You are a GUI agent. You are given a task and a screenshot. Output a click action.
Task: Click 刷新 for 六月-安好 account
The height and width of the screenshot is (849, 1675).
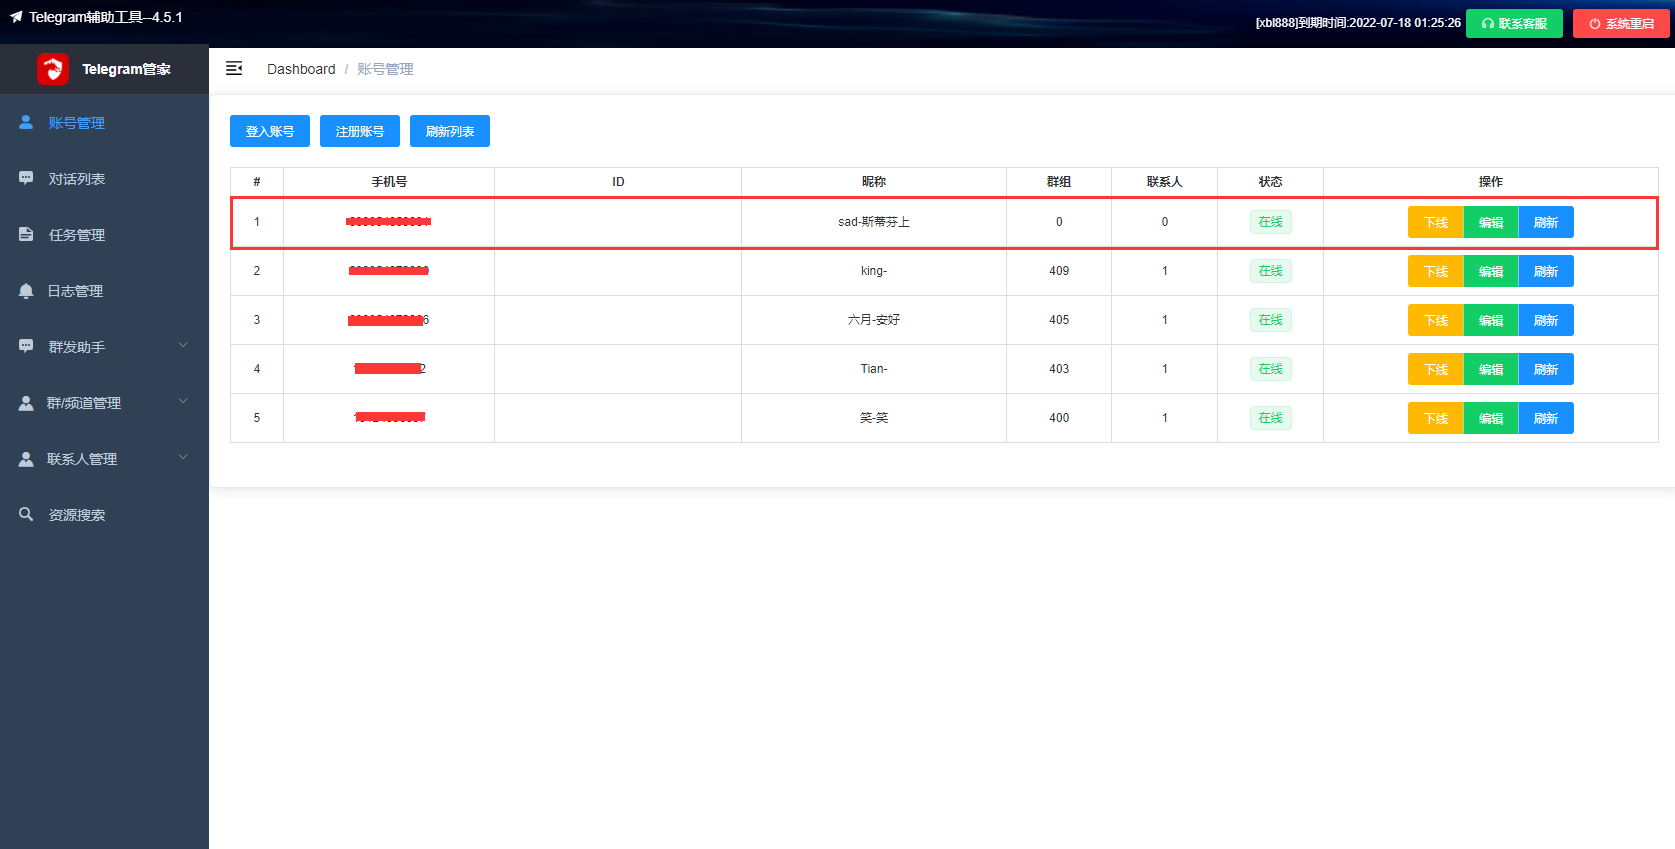(1546, 320)
